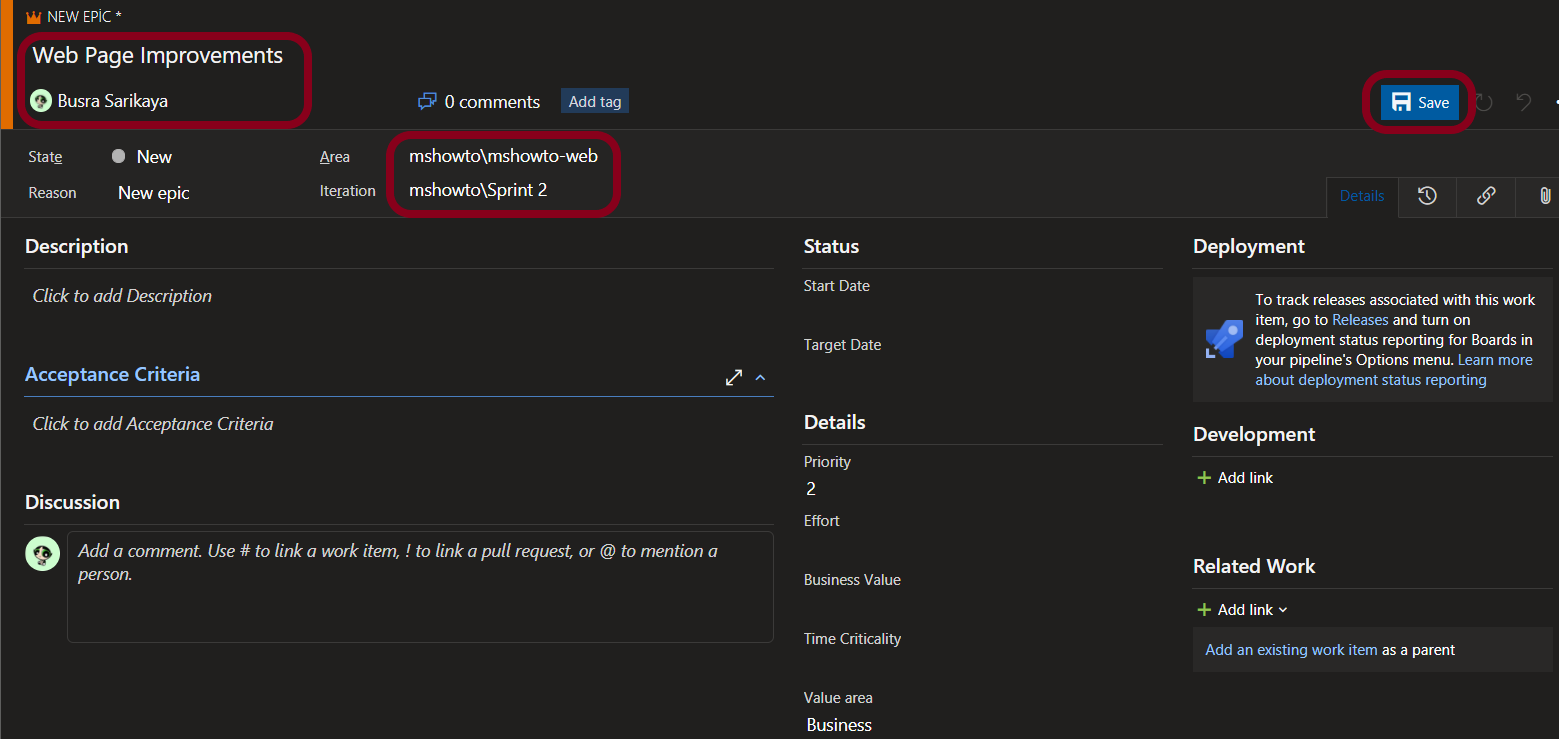Click the comments speech bubble icon
The width and height of the screenshot is (1559, 739).
[x=427, y=101]
